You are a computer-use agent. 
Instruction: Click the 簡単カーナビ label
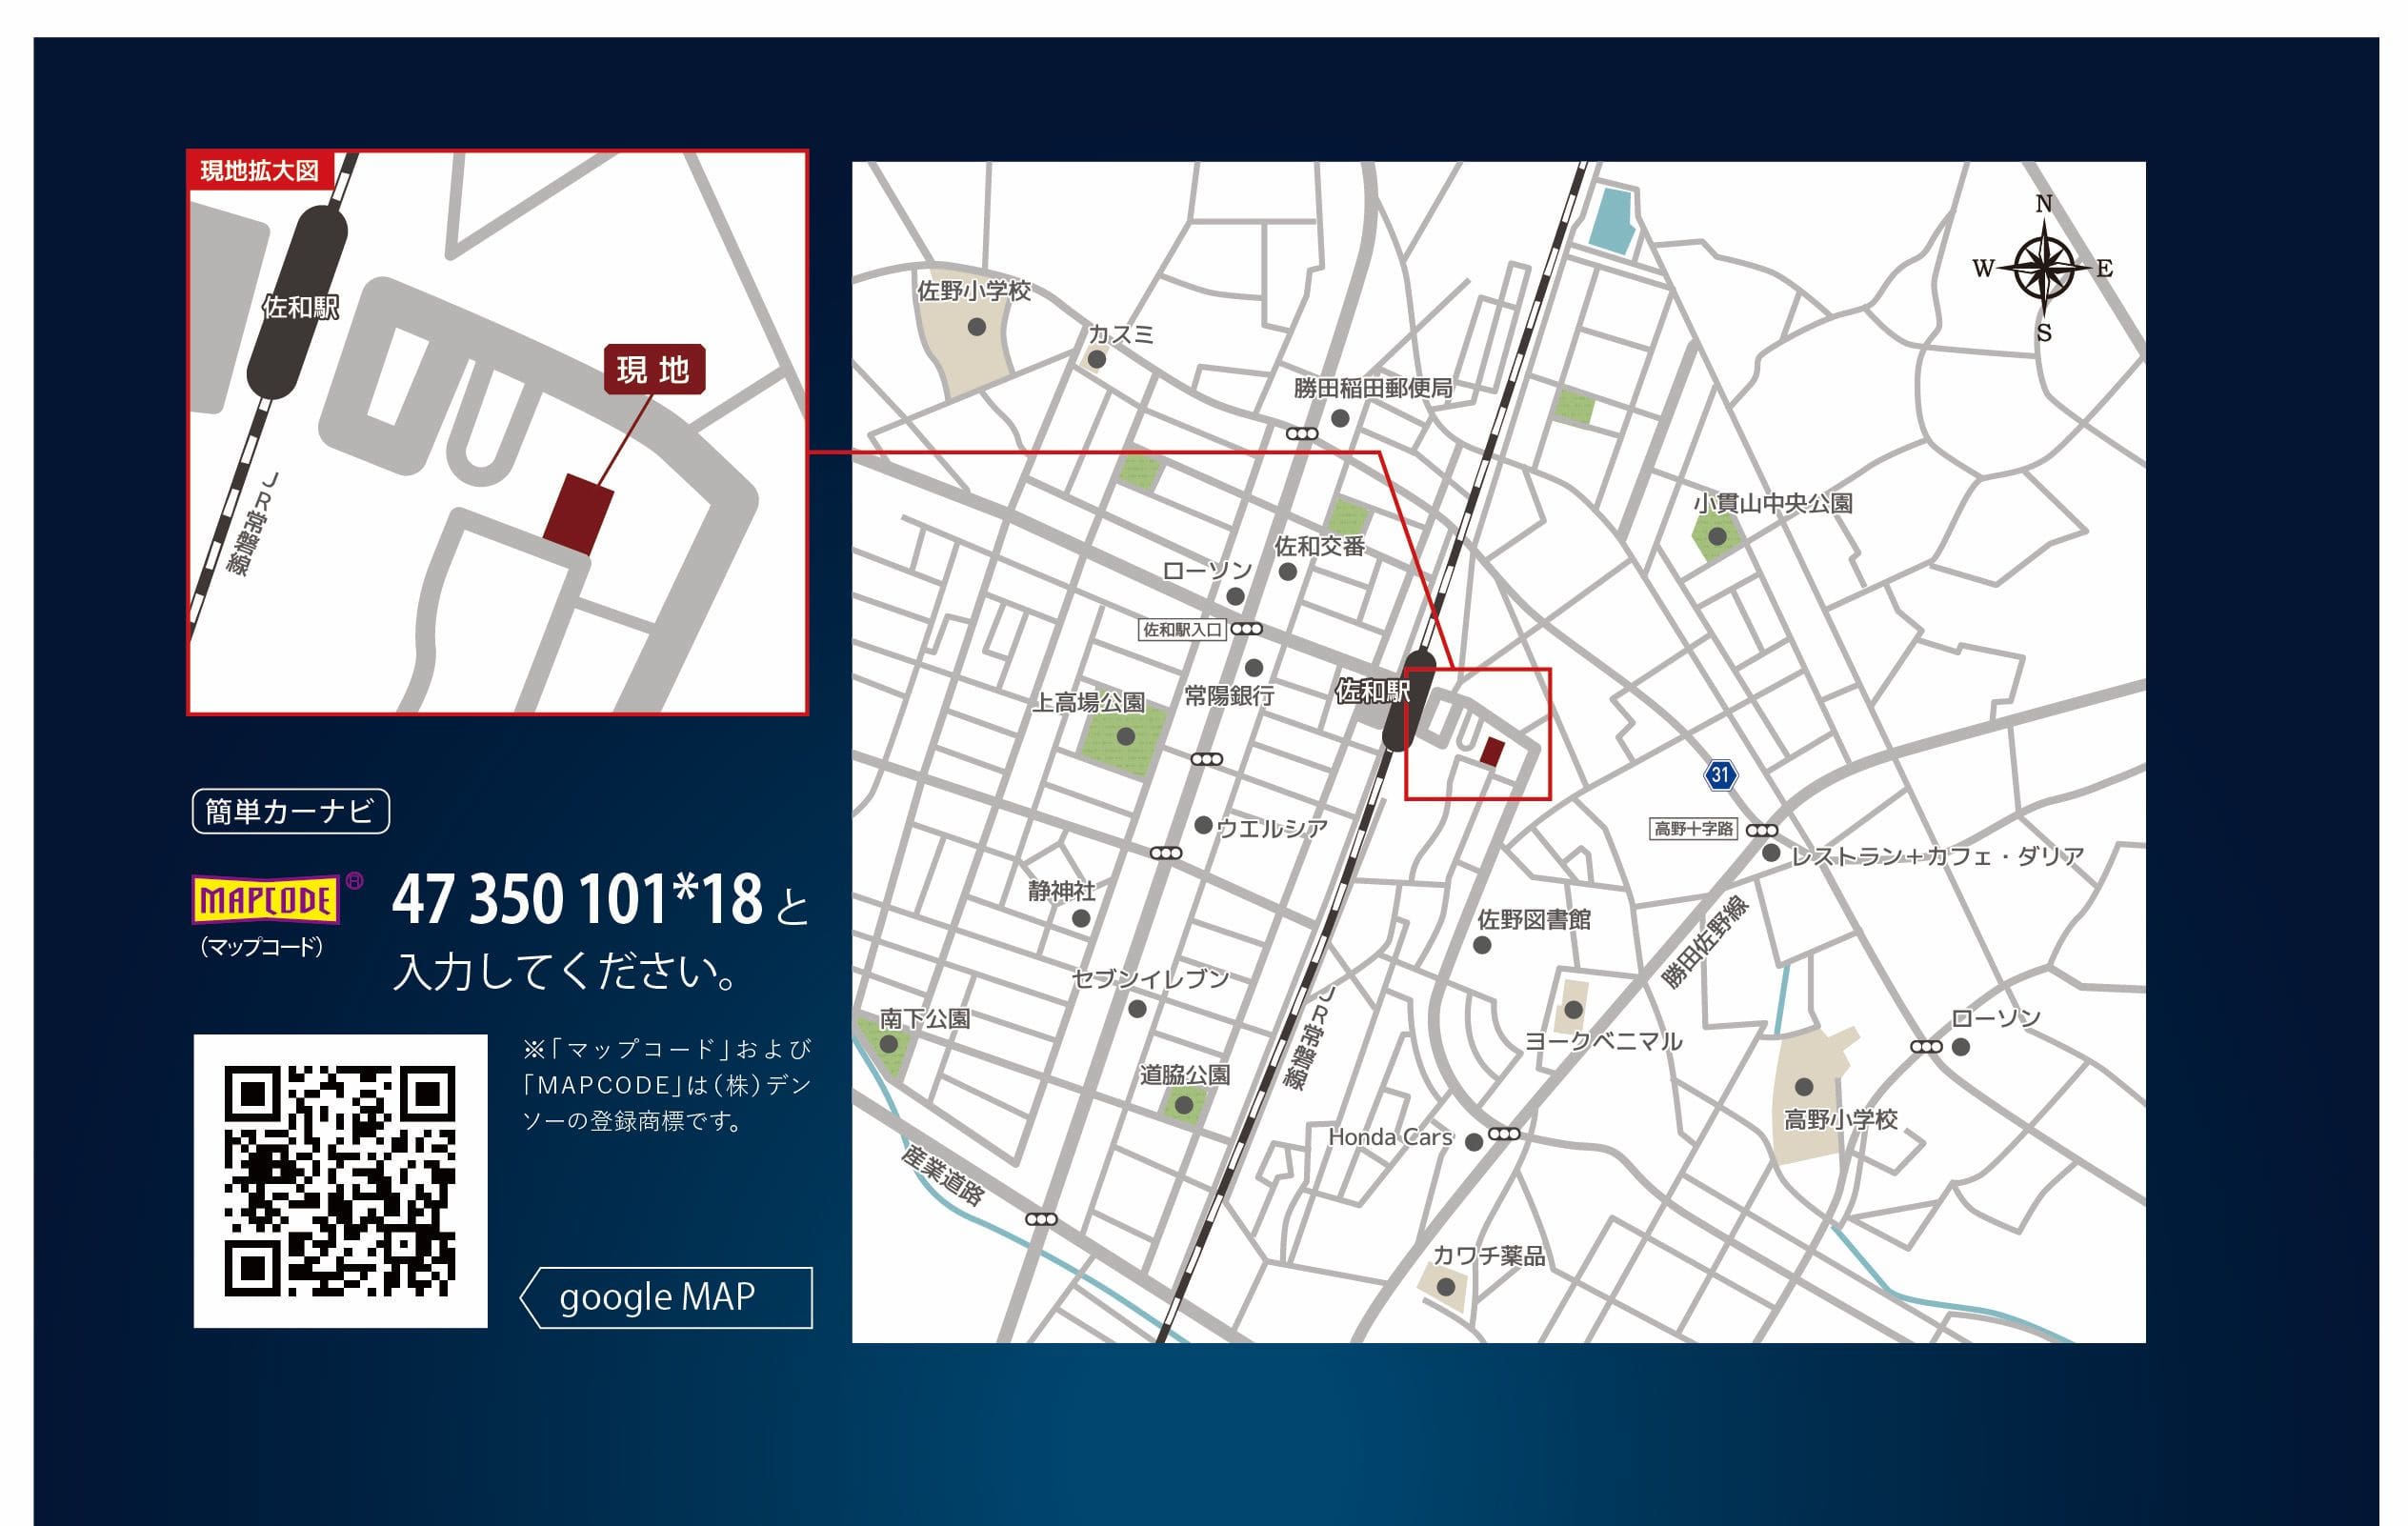[290, 811]
